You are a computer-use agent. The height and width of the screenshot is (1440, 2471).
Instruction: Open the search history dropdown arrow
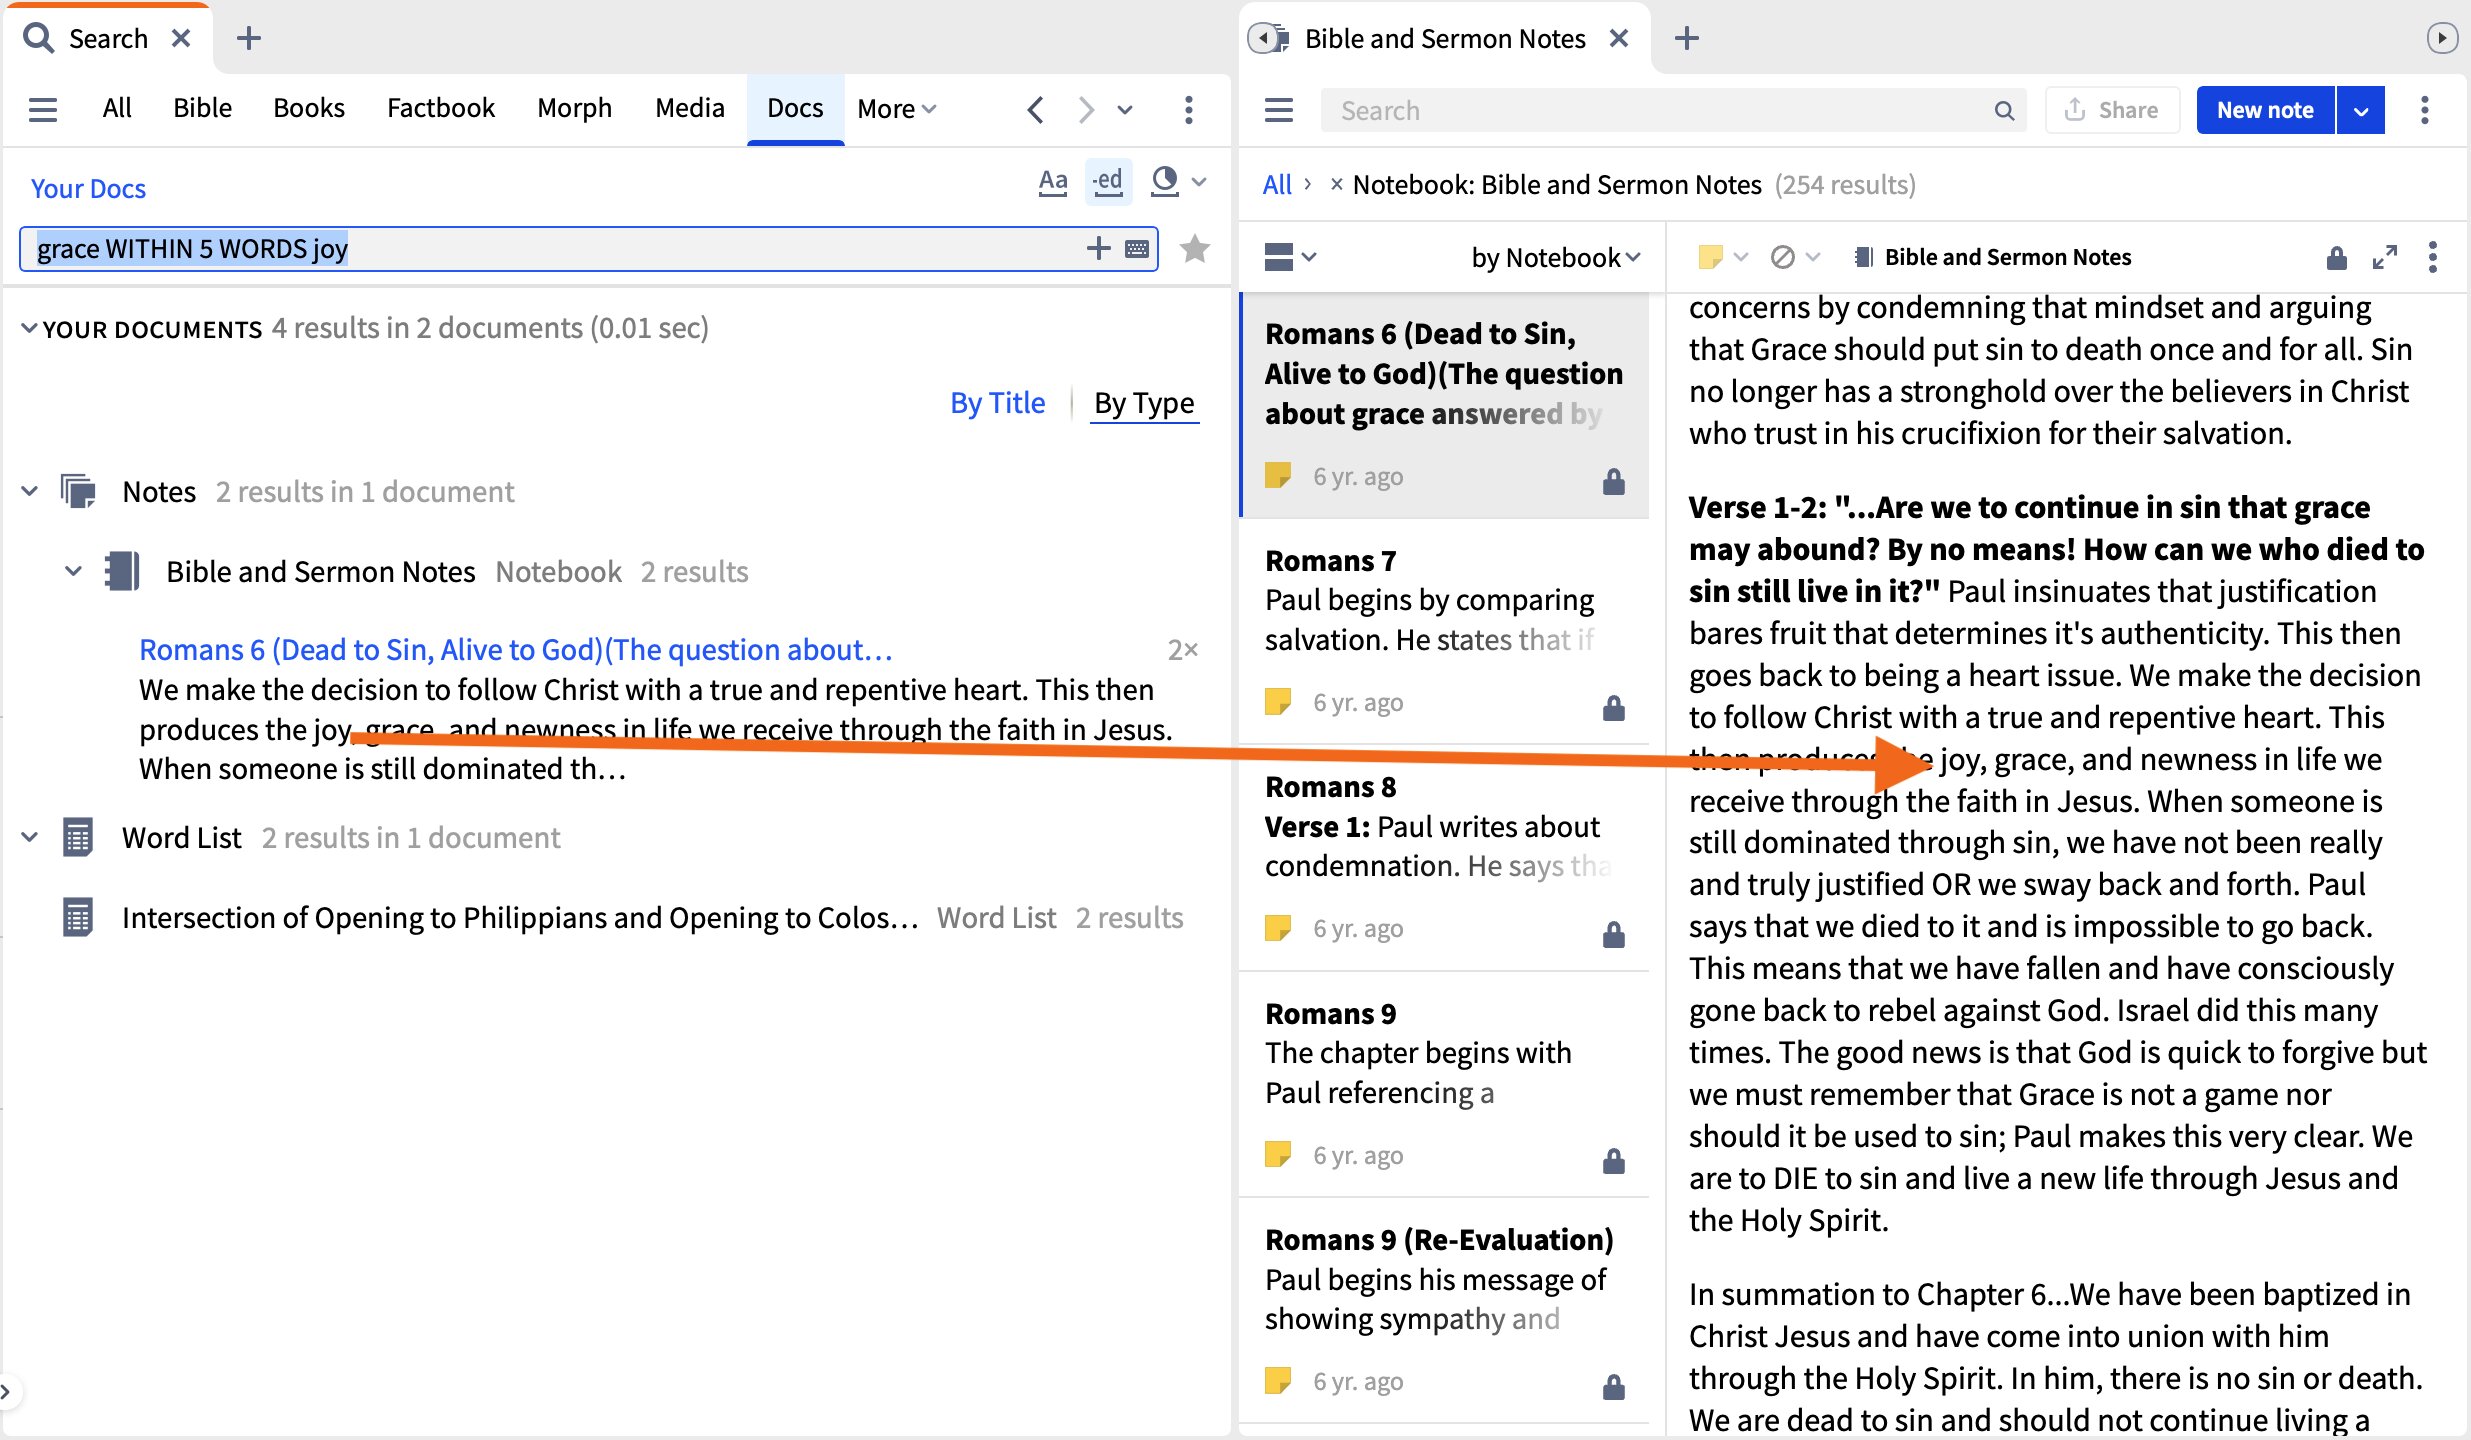coord(1125,110)
